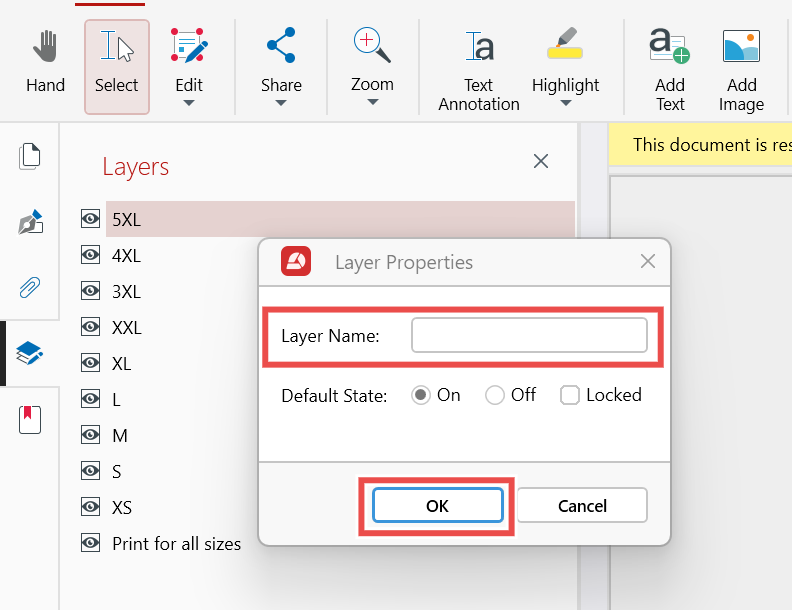Toggle the M layer eye icon
Image resolution: width=792 pixels, height=610 pixels.
[90, 435]
